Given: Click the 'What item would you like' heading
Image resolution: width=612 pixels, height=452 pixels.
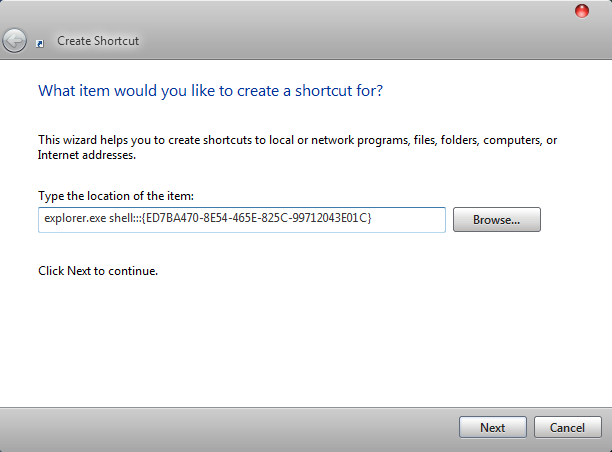Looking at the screenshot, I should 210,91.
